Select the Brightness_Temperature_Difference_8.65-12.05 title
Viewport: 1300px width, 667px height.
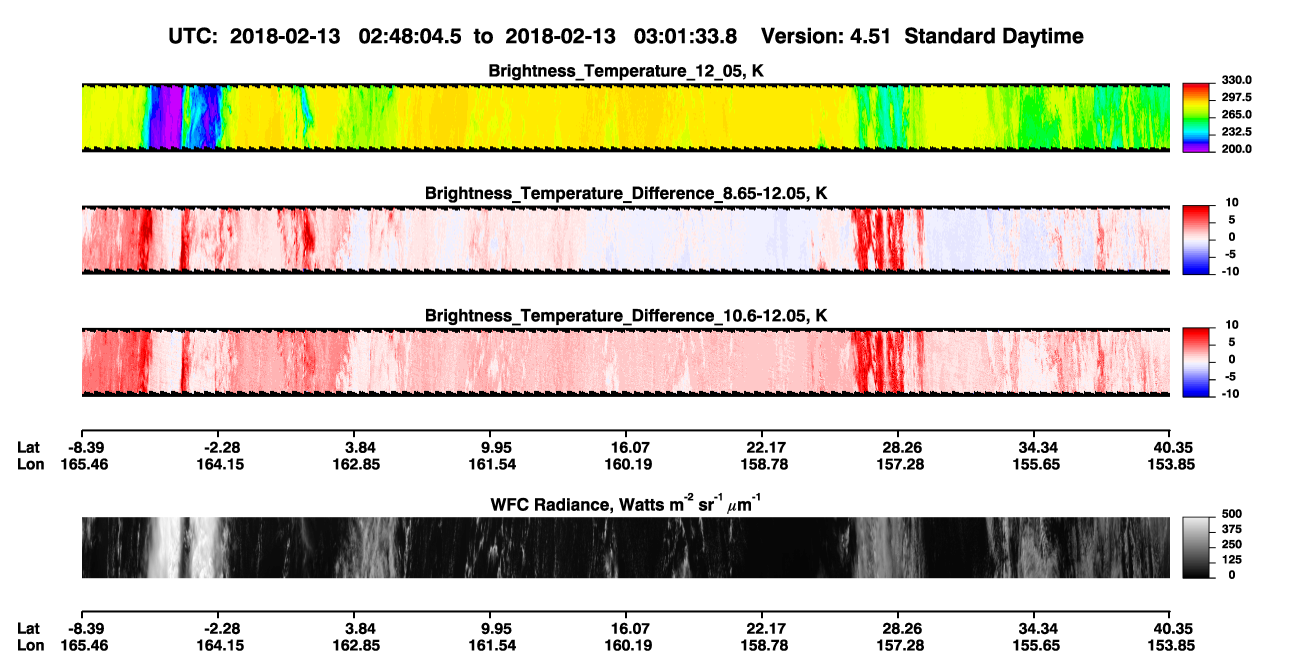pyautogui.click(x=626, y=193)
